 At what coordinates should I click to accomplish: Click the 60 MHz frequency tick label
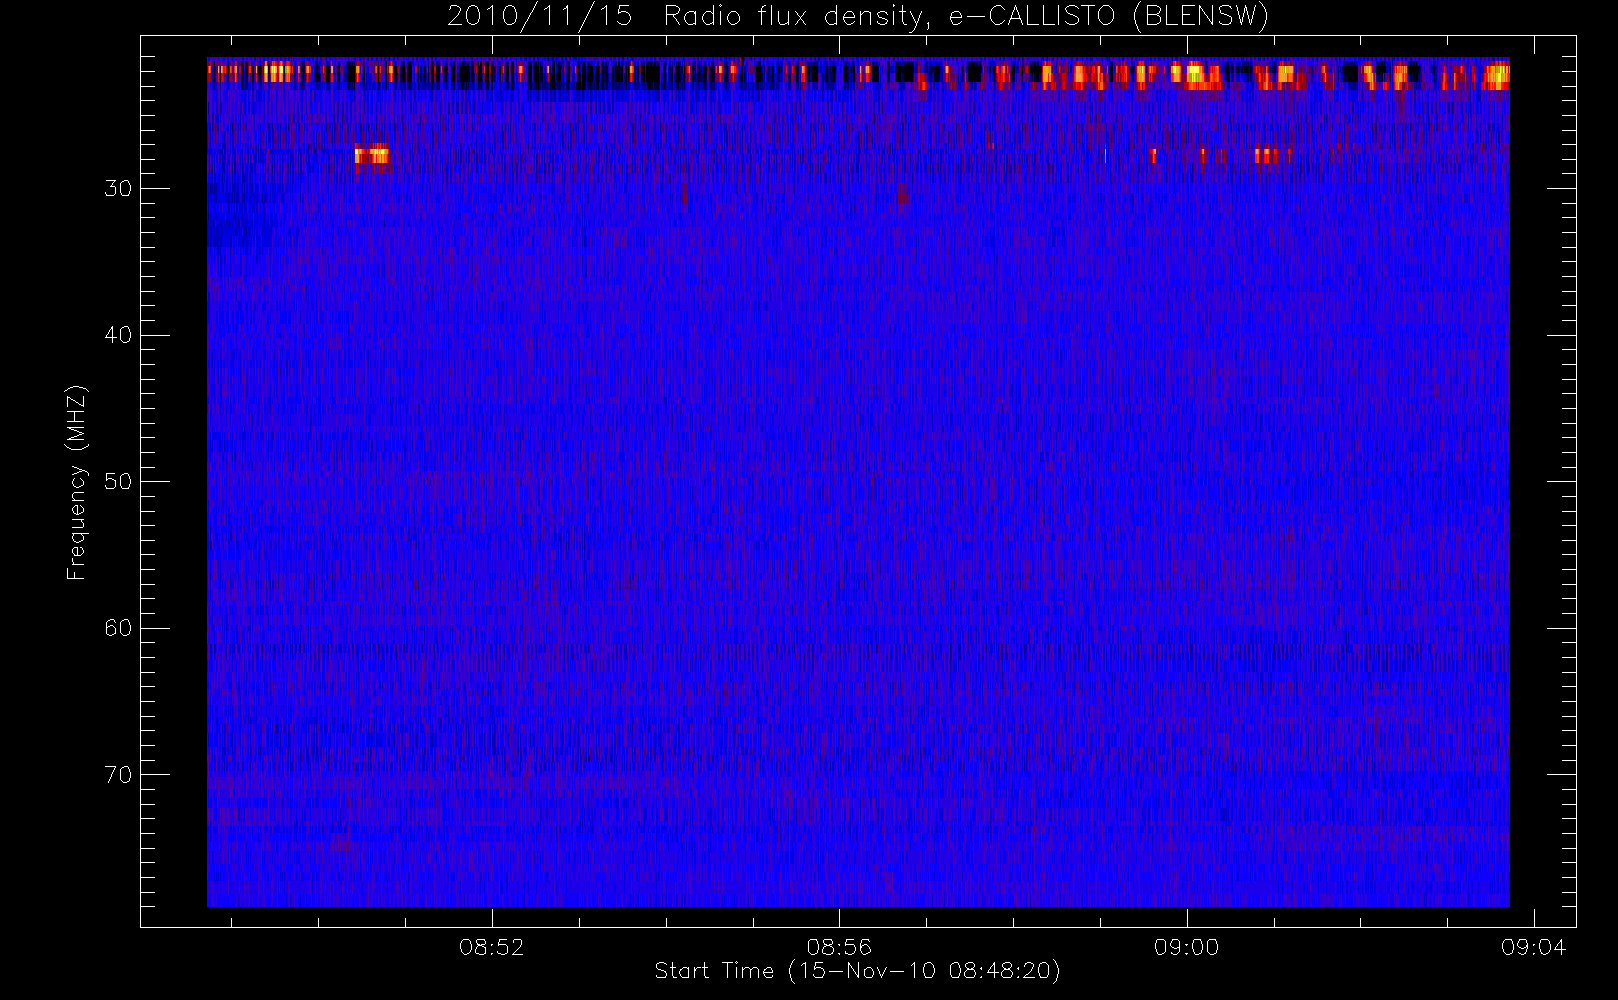coord(118,628)
